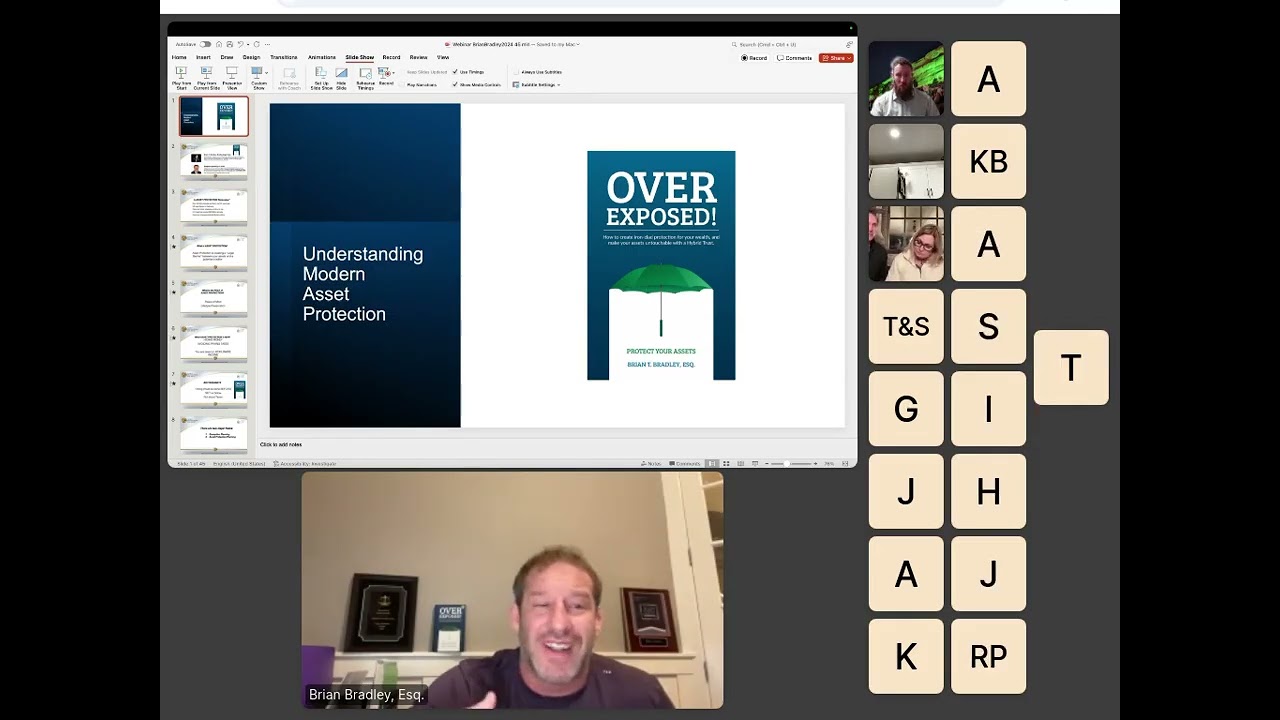Image resolution: width=1280 pixels, height=720 pixels.
Task: Select participant tile T&S
Action: (x=906, y=326)
